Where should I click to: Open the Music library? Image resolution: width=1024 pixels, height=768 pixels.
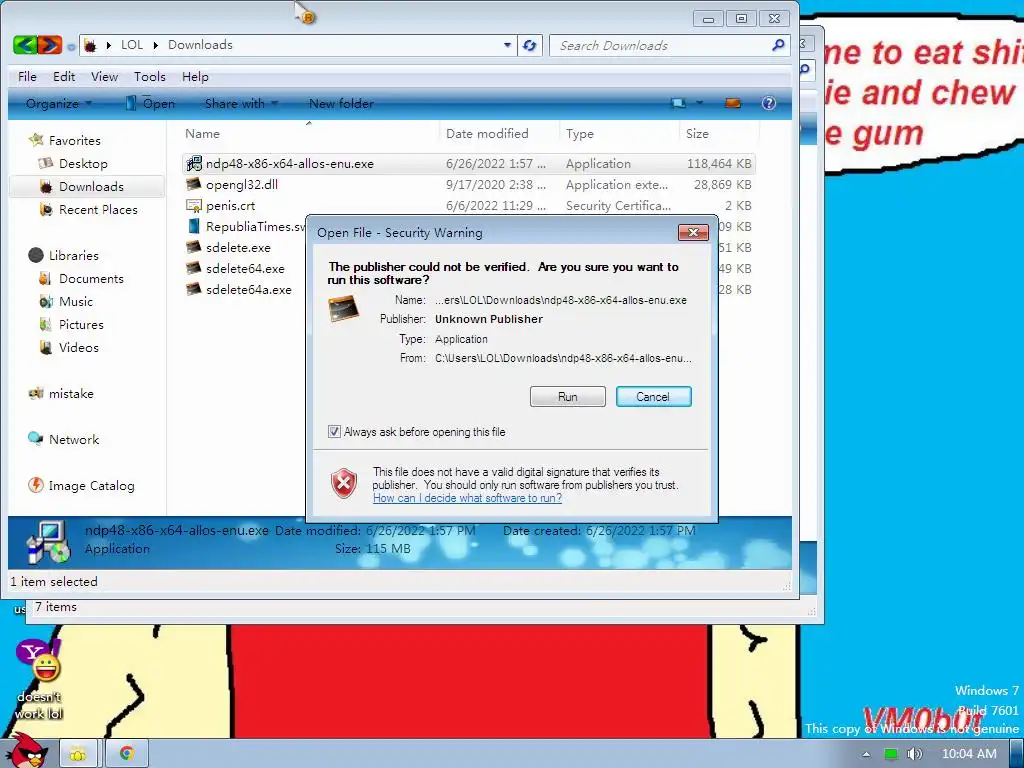click(x=76, y=302)
